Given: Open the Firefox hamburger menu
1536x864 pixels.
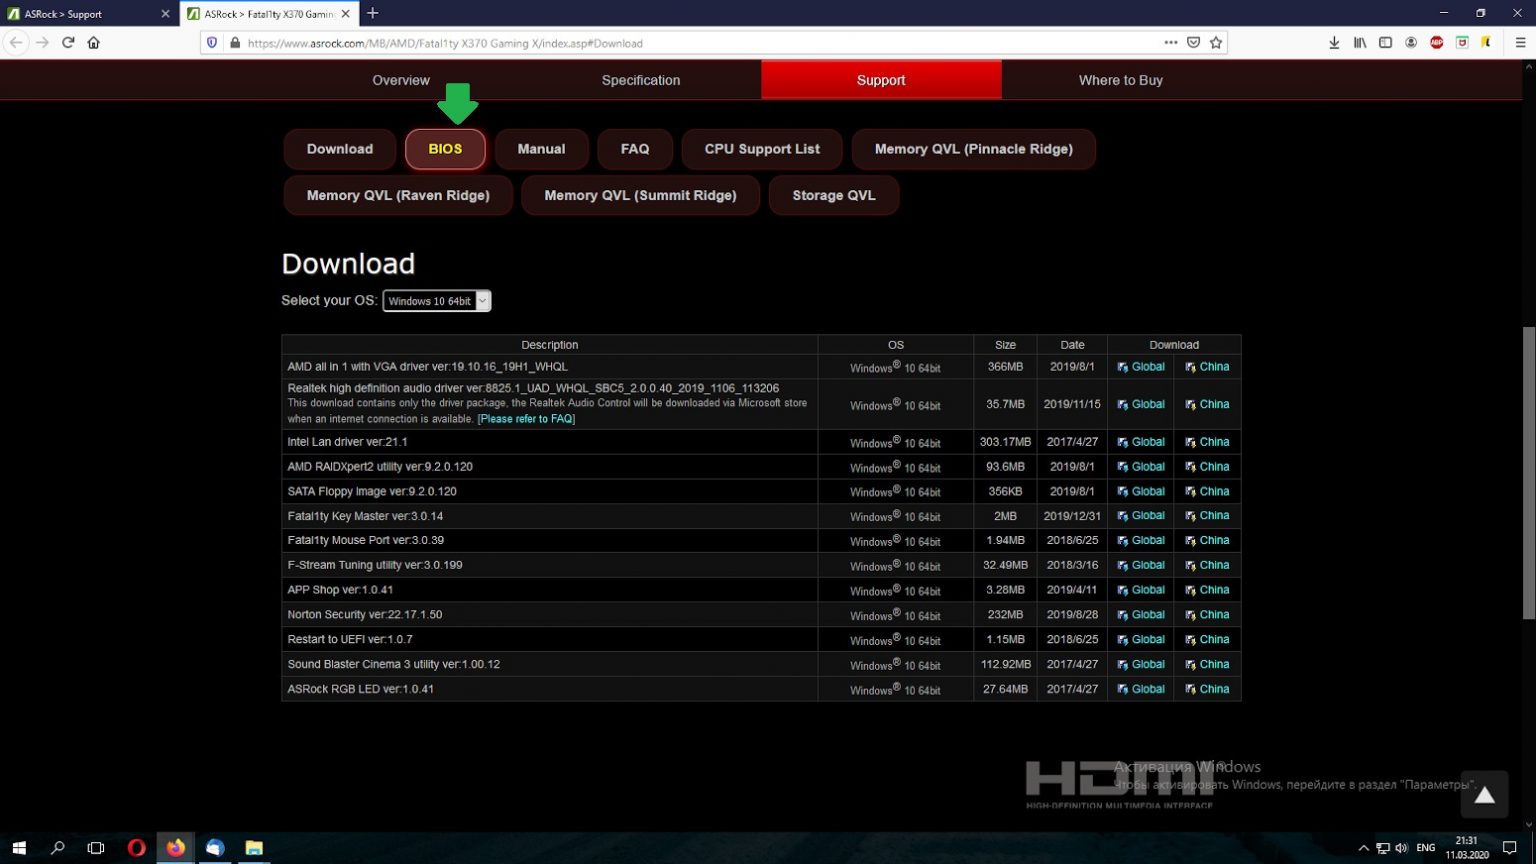Looking at the screenshot, I should (x=1520, y=42).
